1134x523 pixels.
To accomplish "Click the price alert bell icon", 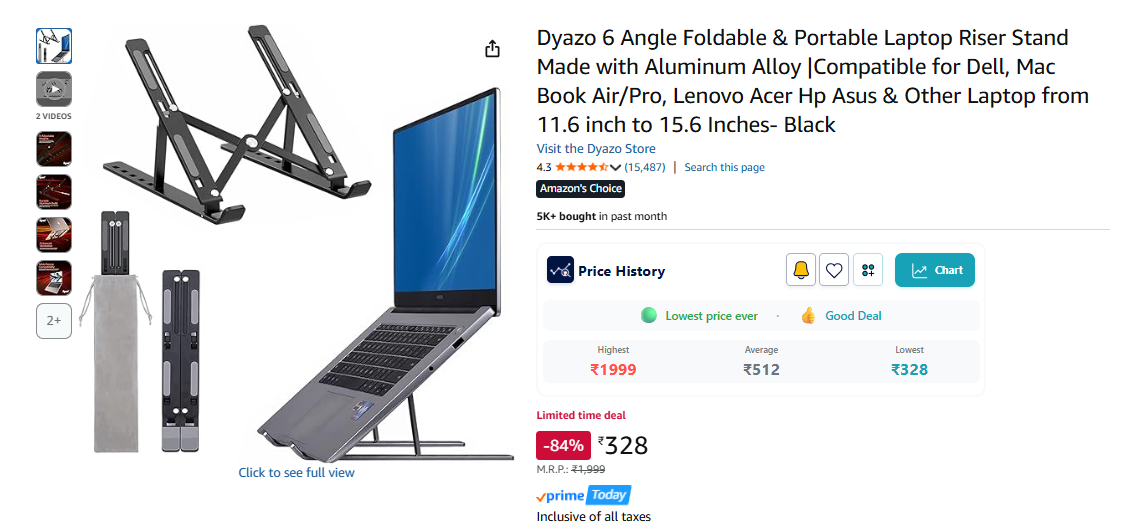I will 801,270.
